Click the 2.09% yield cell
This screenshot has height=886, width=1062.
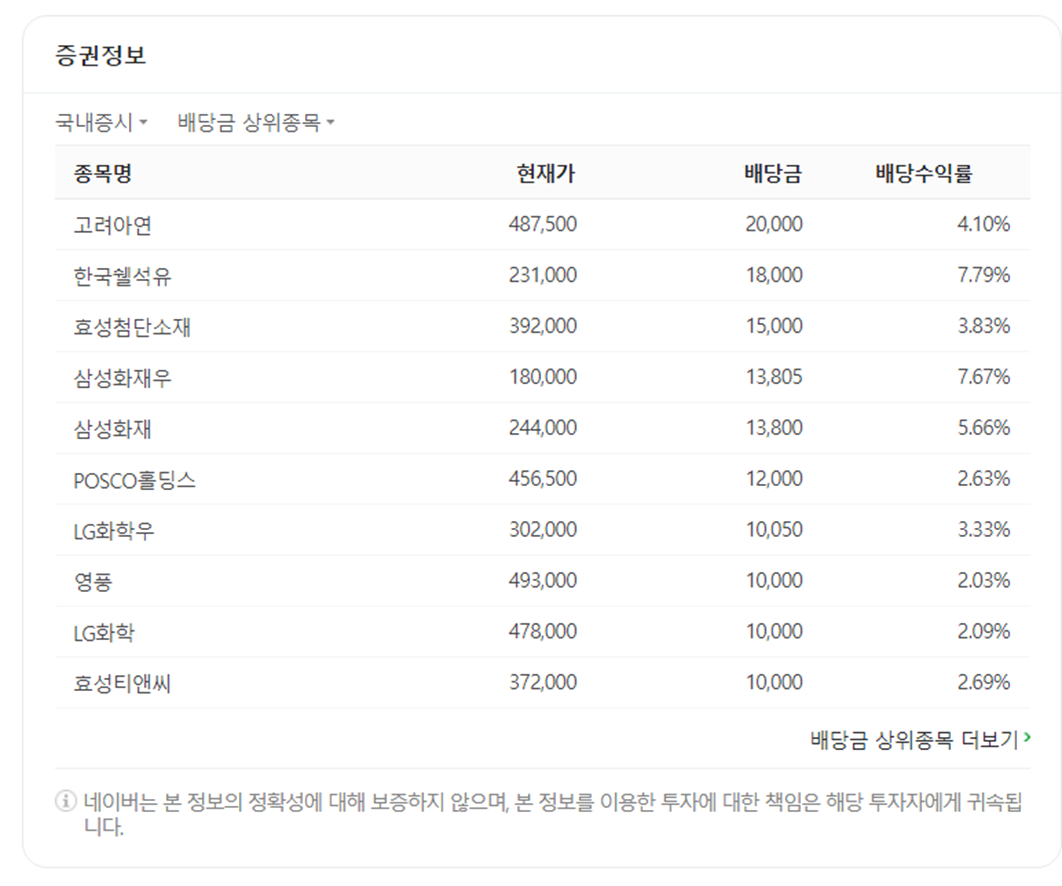(983, 631)
